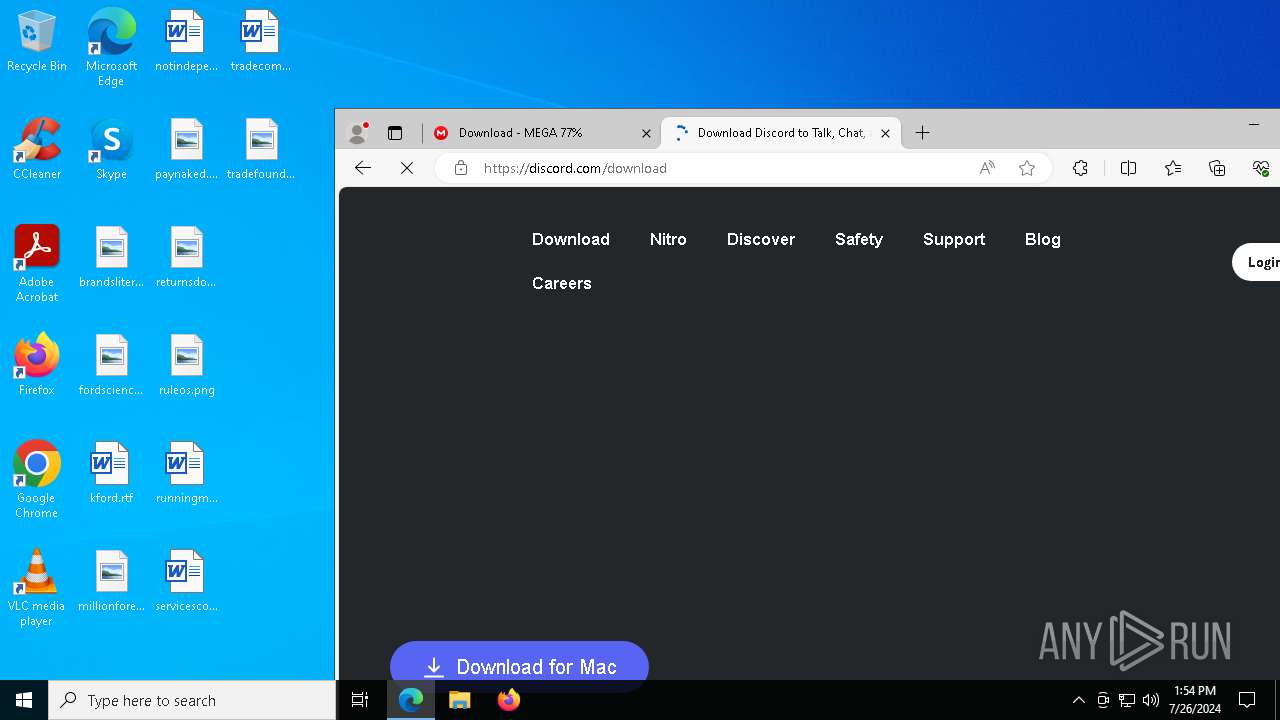Open Task View on the taskbar
The width and height of the screenshot is (1280, 720).
(360, 700)
